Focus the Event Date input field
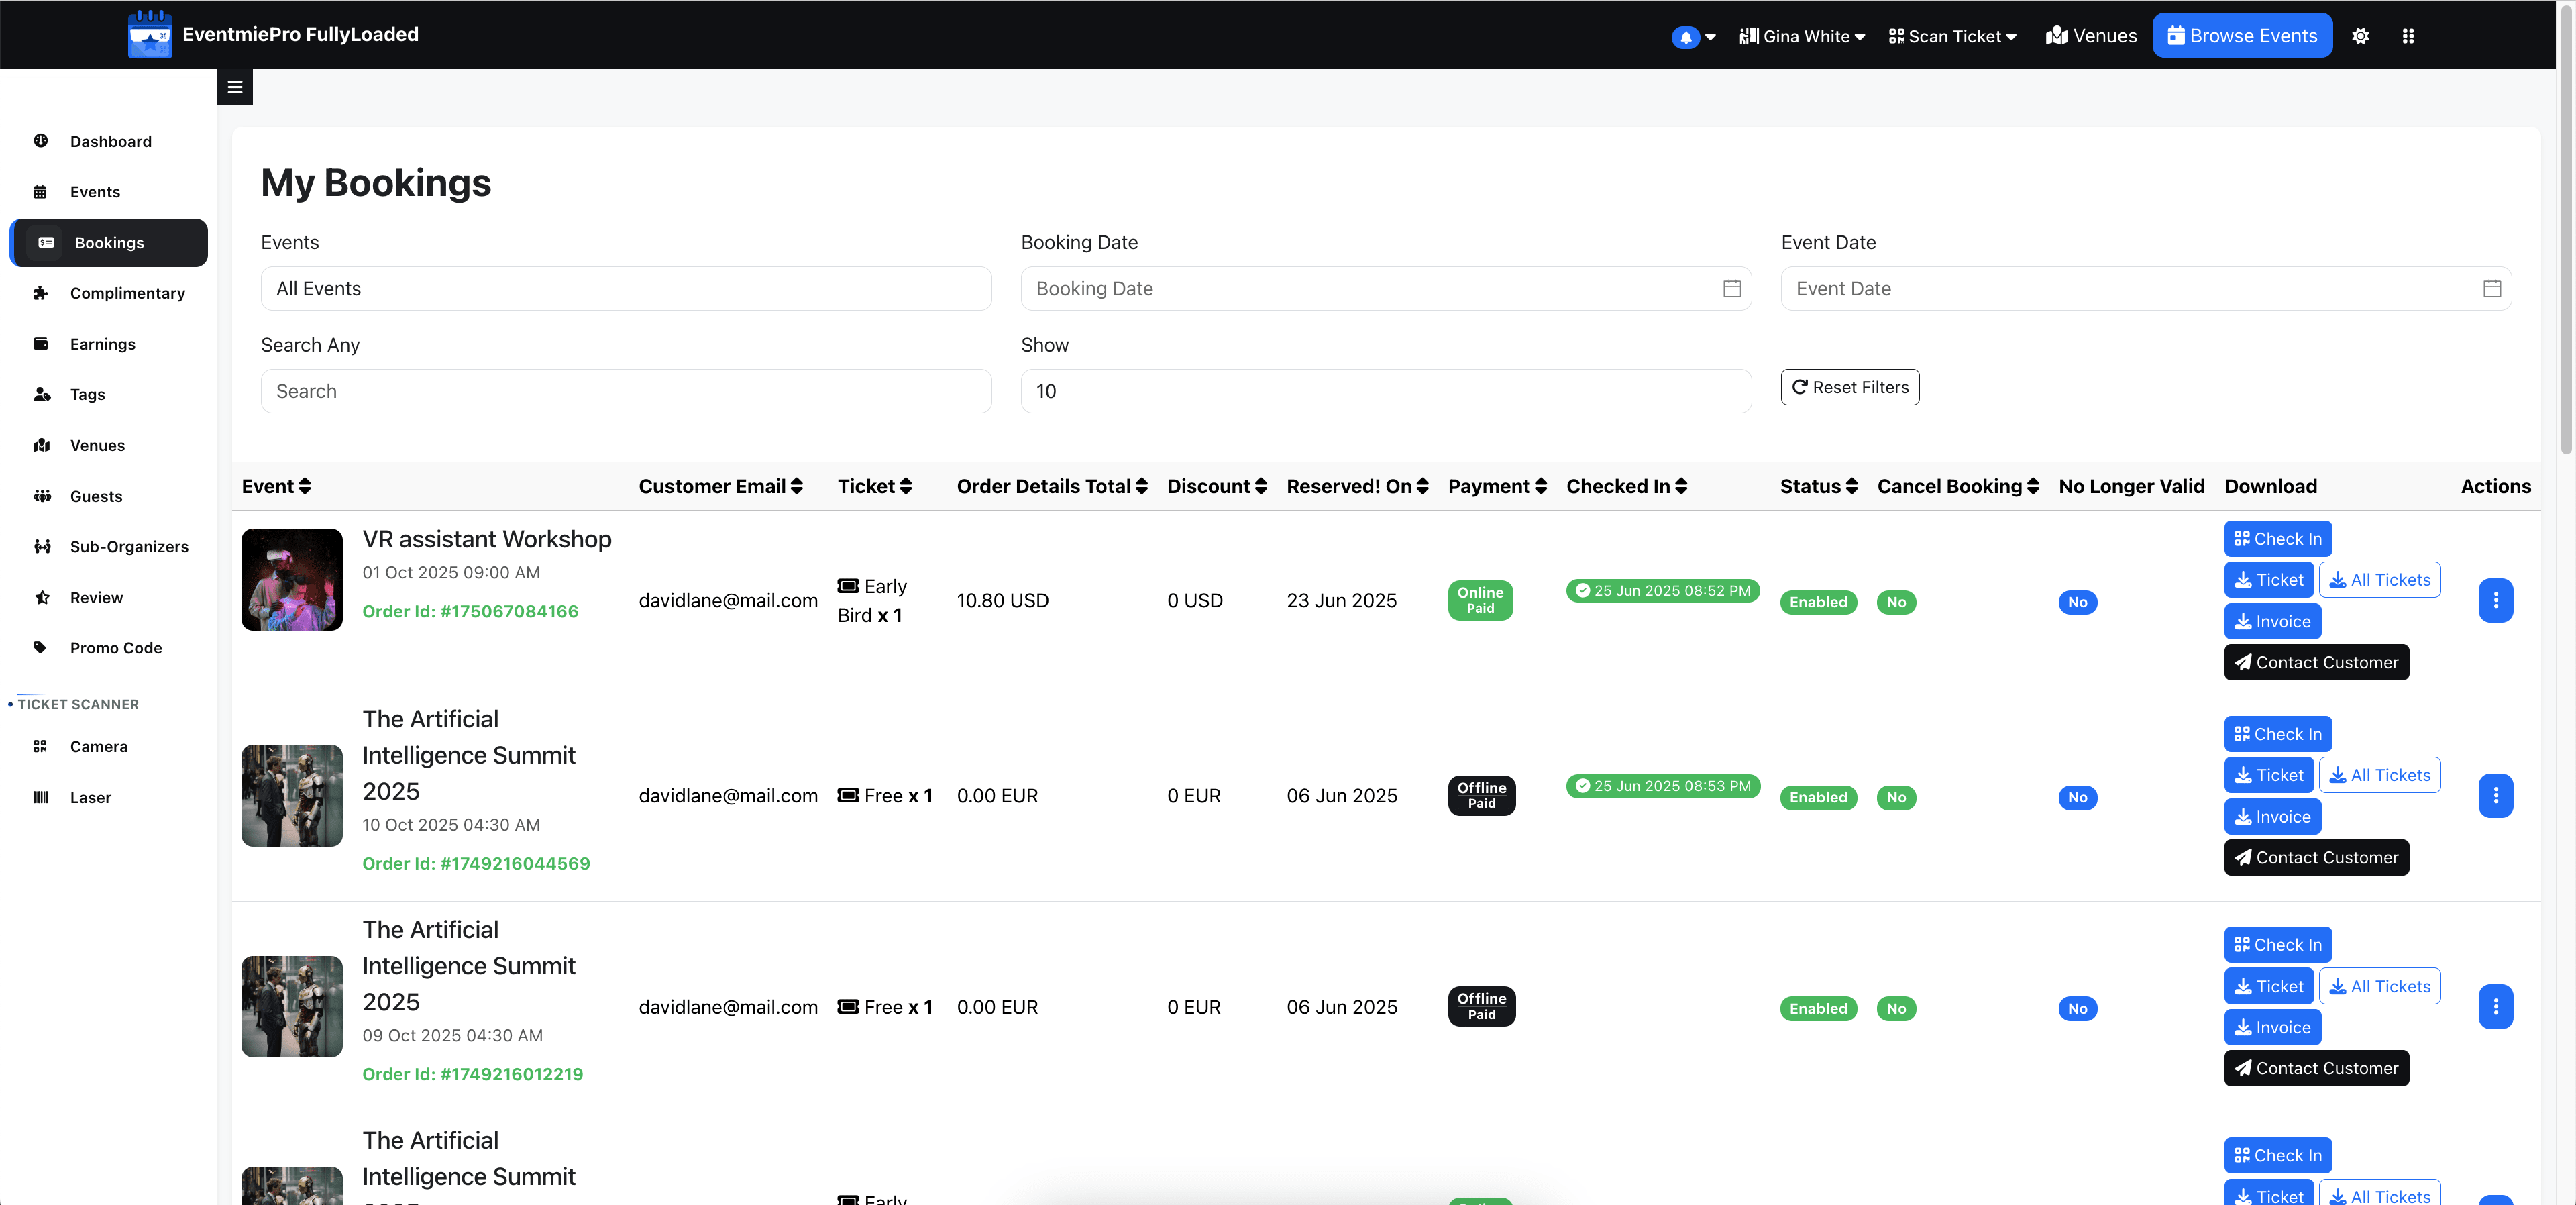The width and height of the screenshot is (2576, 1205). (2146, 288)
